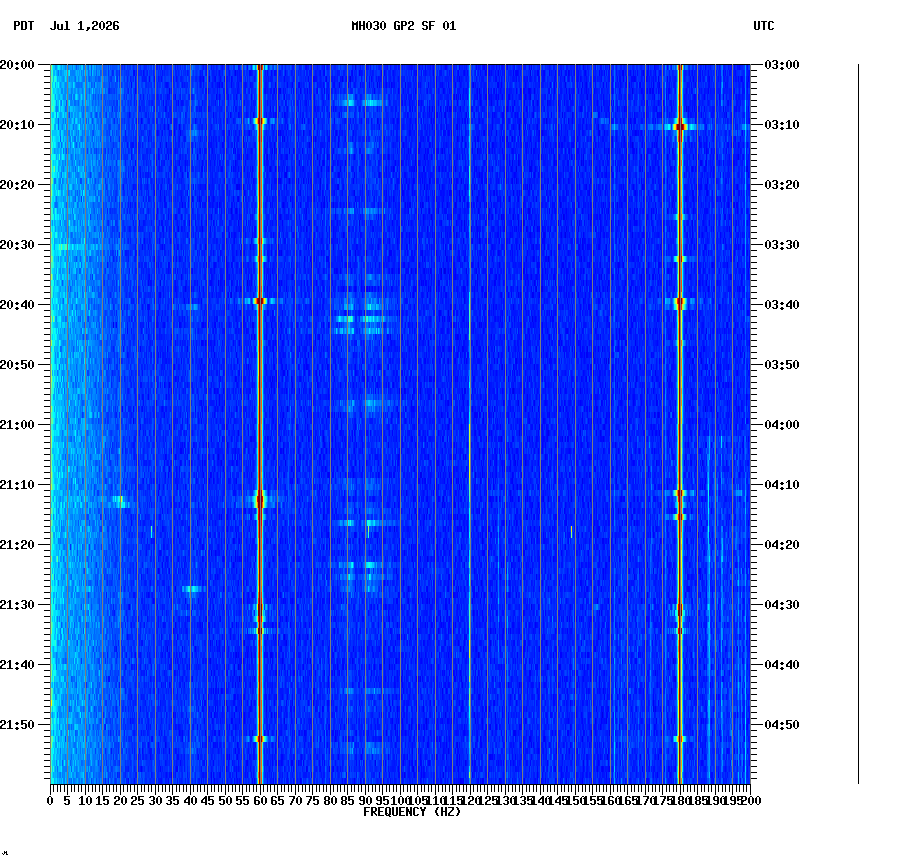Click the '20:50' PDT time label
The height and width of the screenshot is (864, 902).
[17, 365]
